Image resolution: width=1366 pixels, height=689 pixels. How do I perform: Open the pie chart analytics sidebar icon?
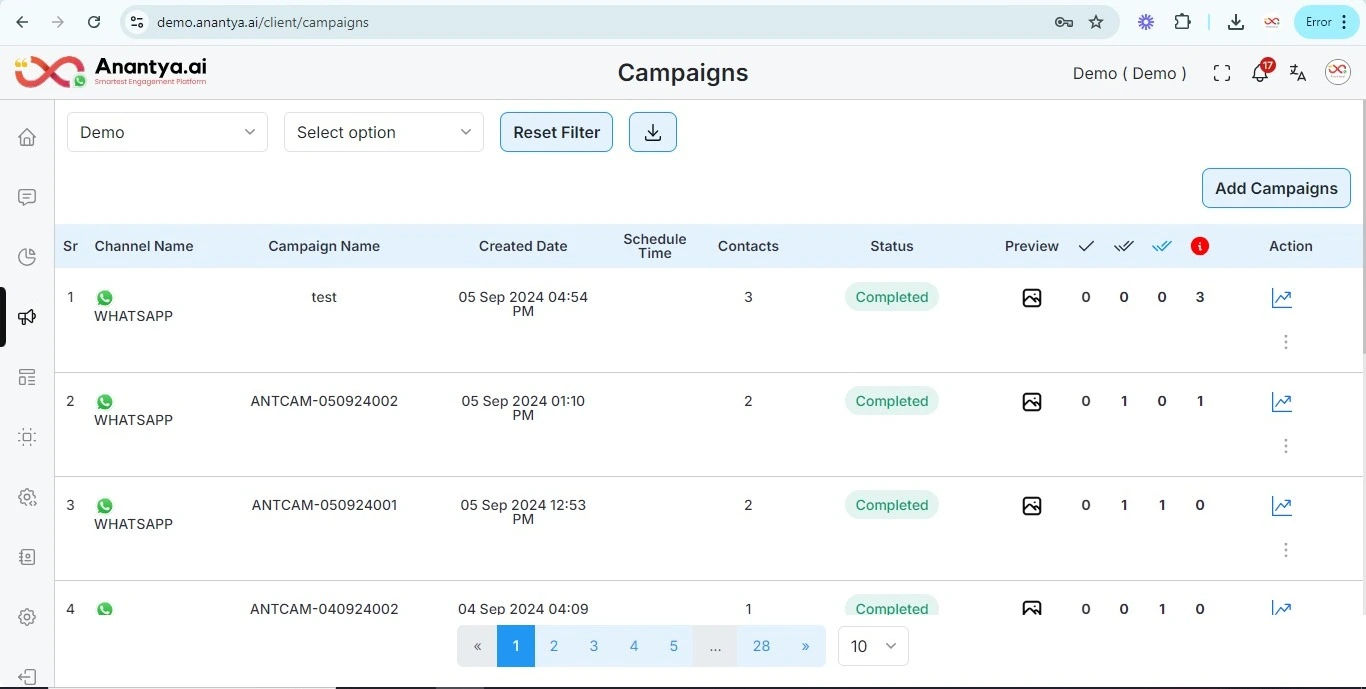(27, 257)
